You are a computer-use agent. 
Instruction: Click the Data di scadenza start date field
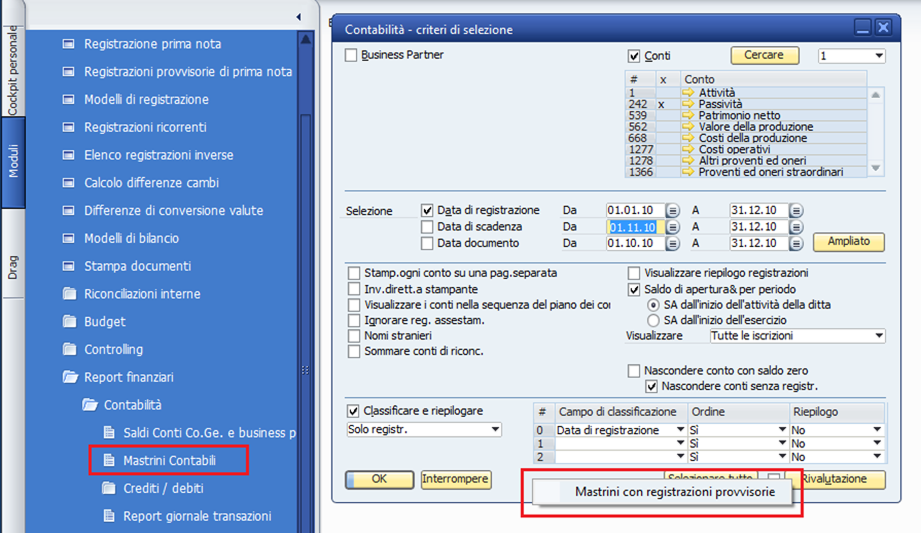tap(636, 227)
